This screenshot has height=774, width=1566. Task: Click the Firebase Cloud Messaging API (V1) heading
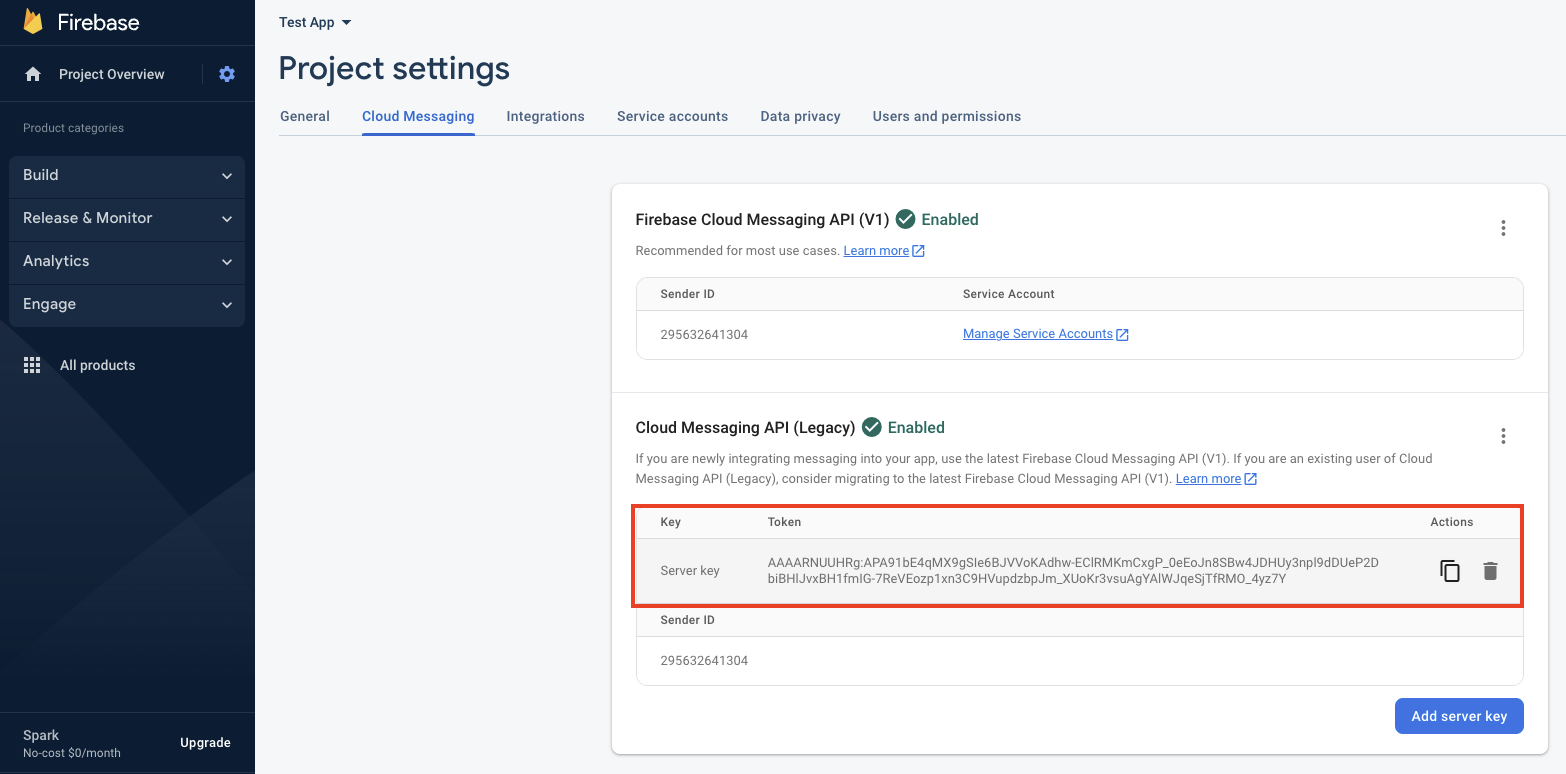762,220
